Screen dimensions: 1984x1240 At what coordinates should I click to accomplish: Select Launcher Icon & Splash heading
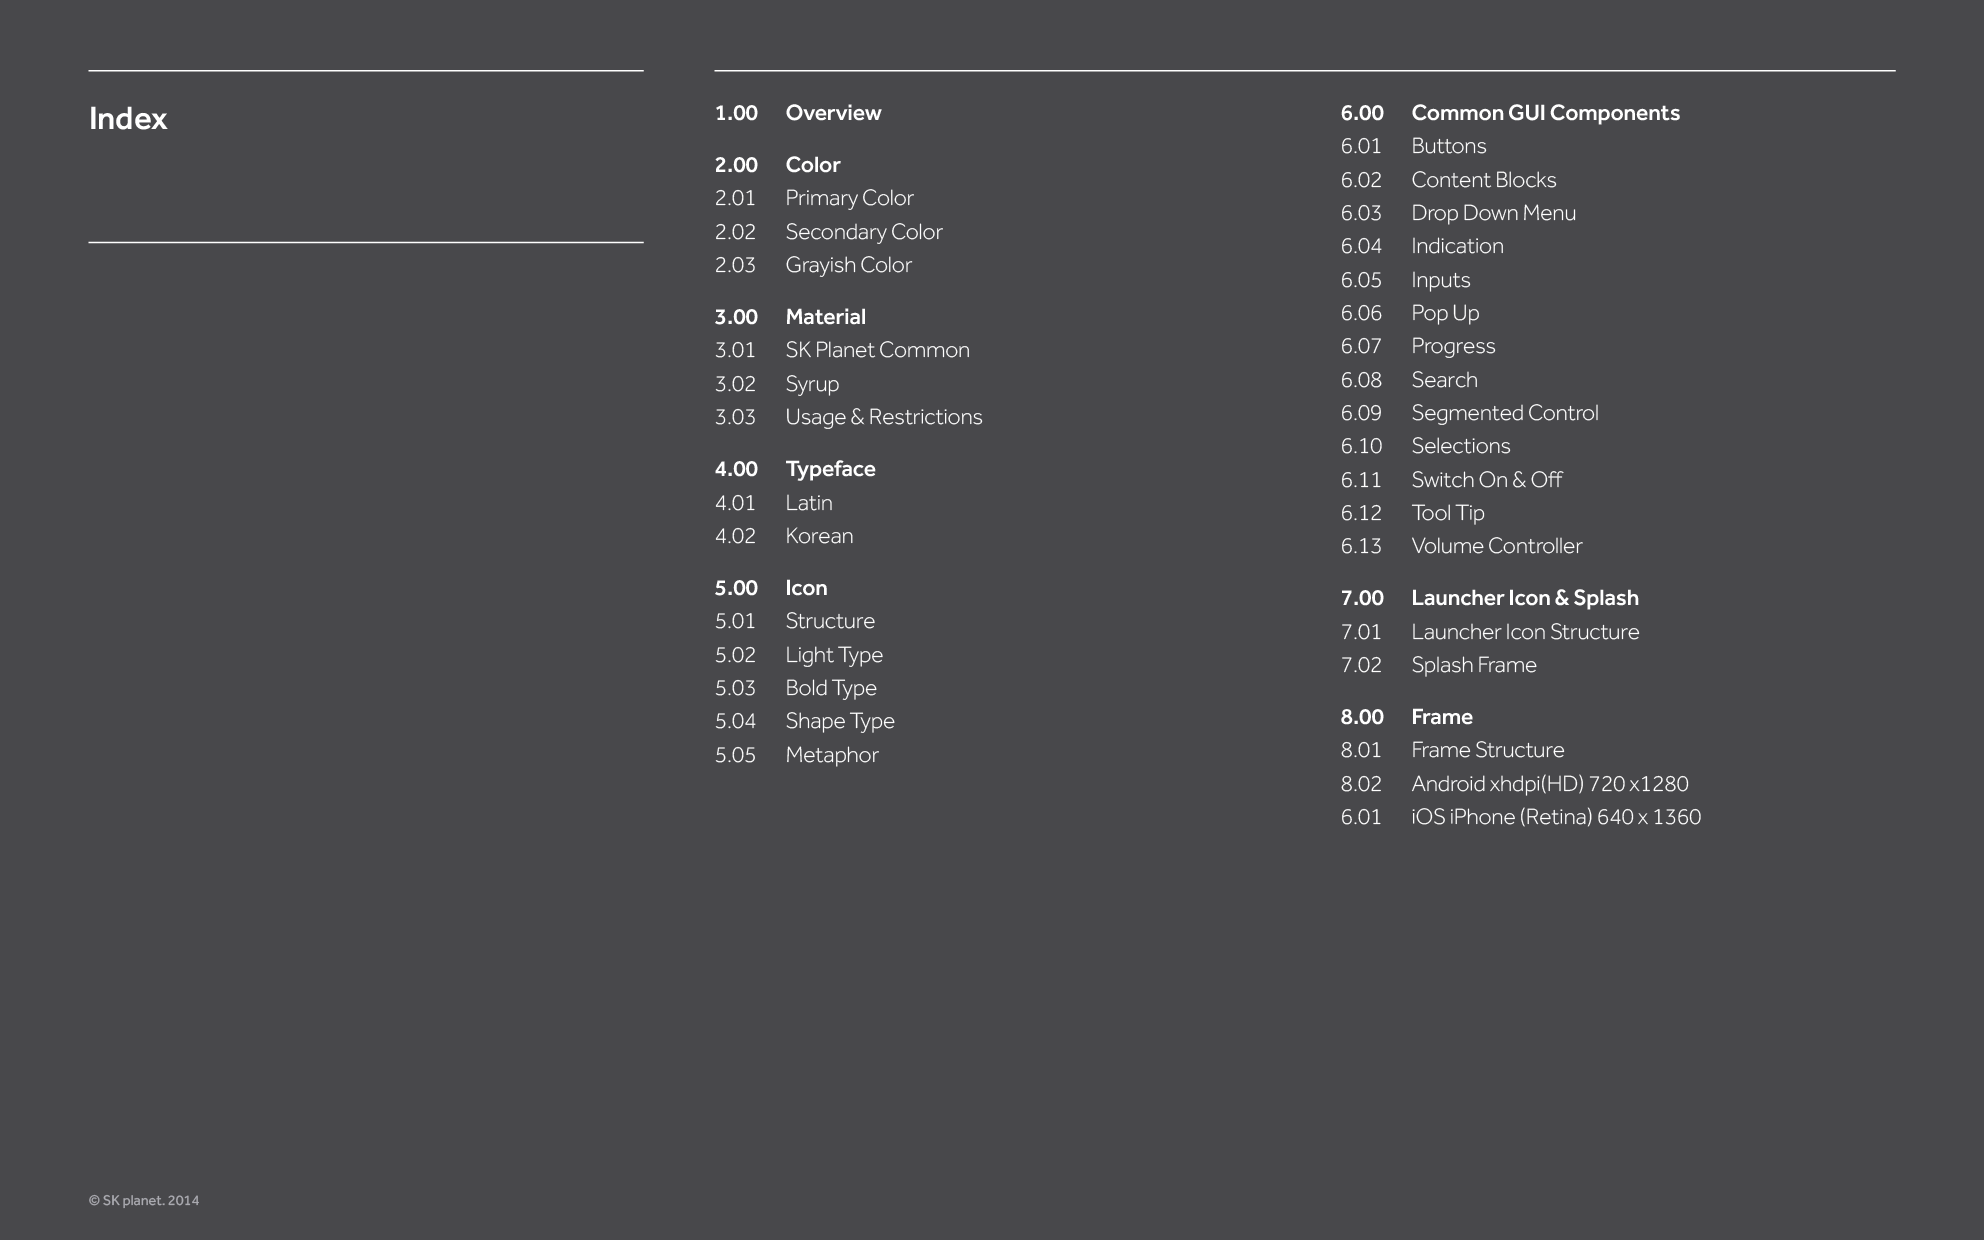click(x=1525, y=598)
